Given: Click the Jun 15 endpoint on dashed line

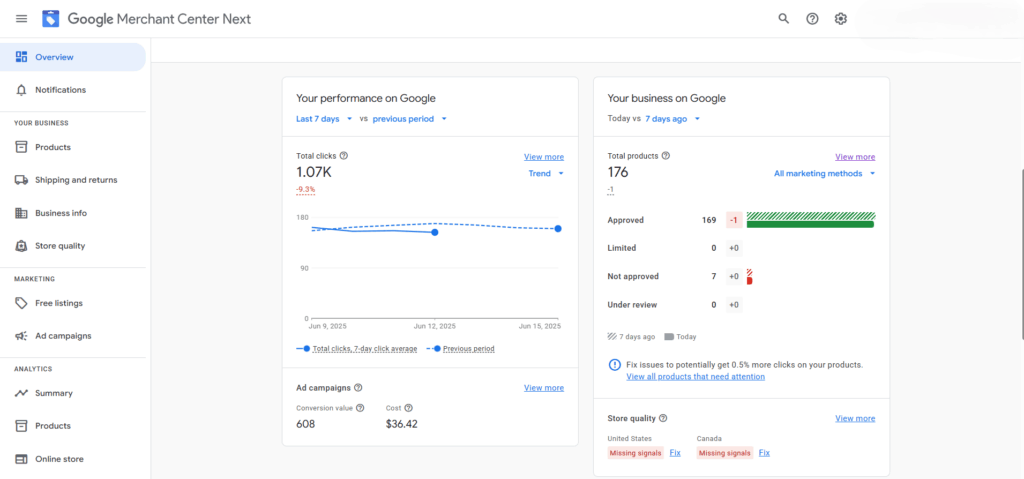Looking at the screenshot, I should [558, 229].
